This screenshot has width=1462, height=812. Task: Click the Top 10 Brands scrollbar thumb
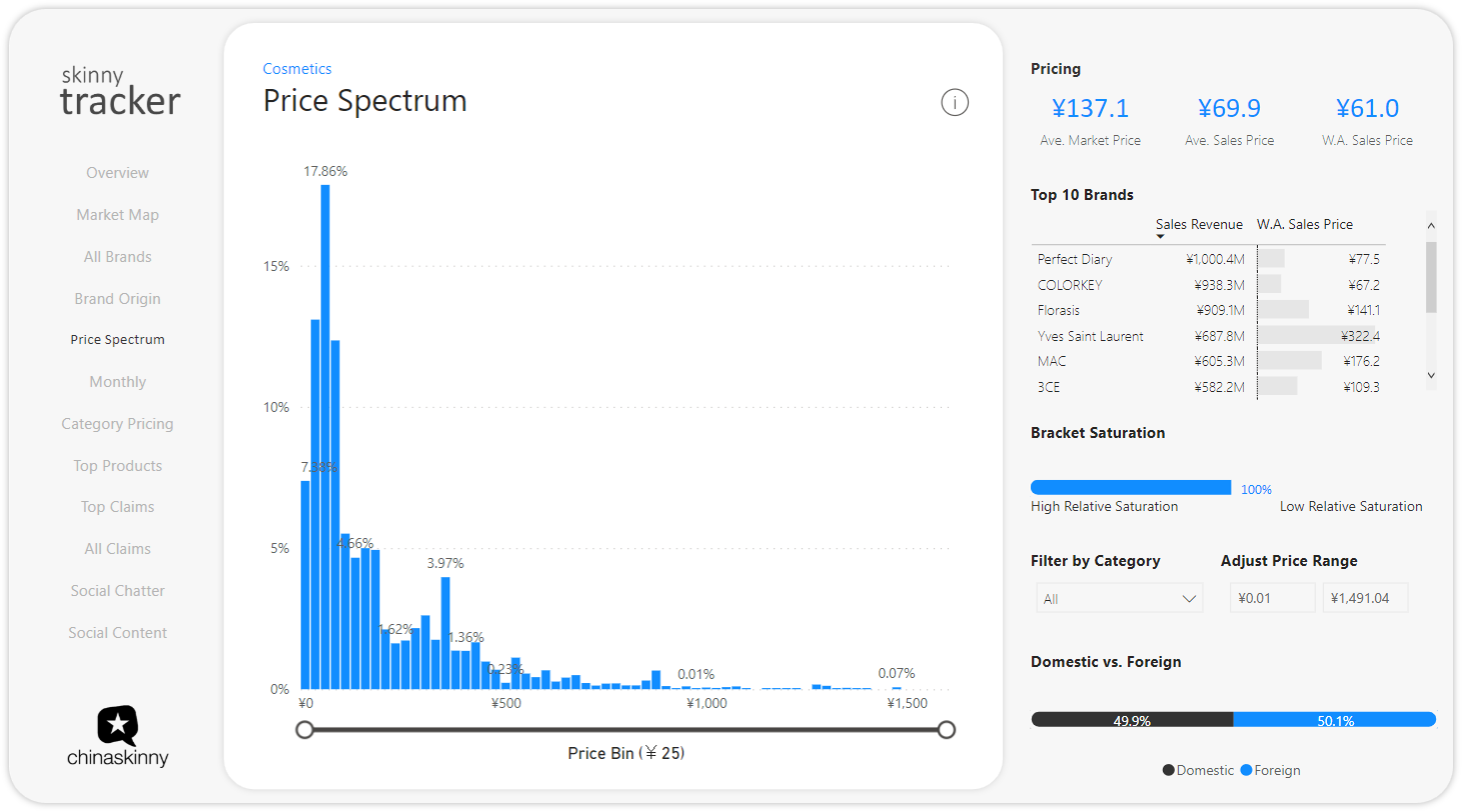1431,277
